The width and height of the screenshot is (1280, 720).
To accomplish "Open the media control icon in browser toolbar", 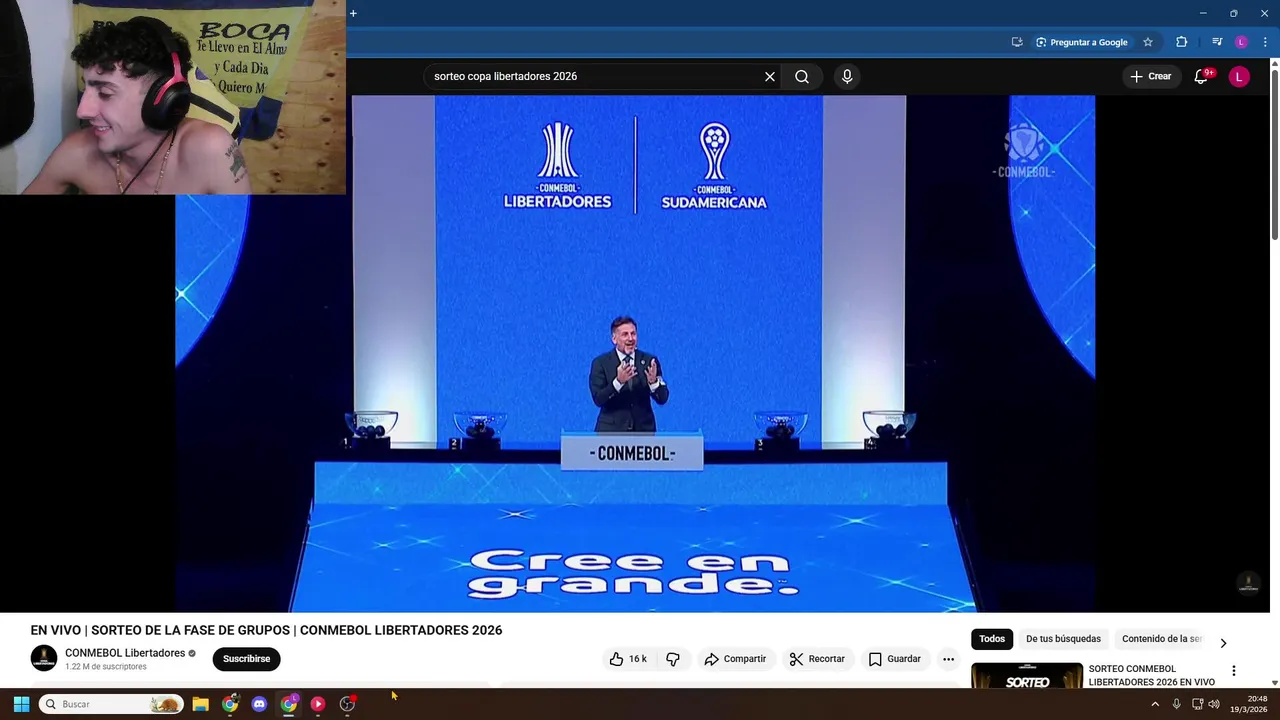I will (x=1217, y=42).
